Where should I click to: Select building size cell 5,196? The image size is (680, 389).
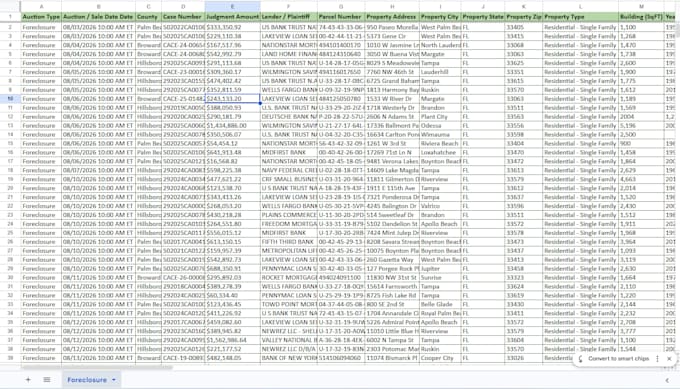(641, 125)
